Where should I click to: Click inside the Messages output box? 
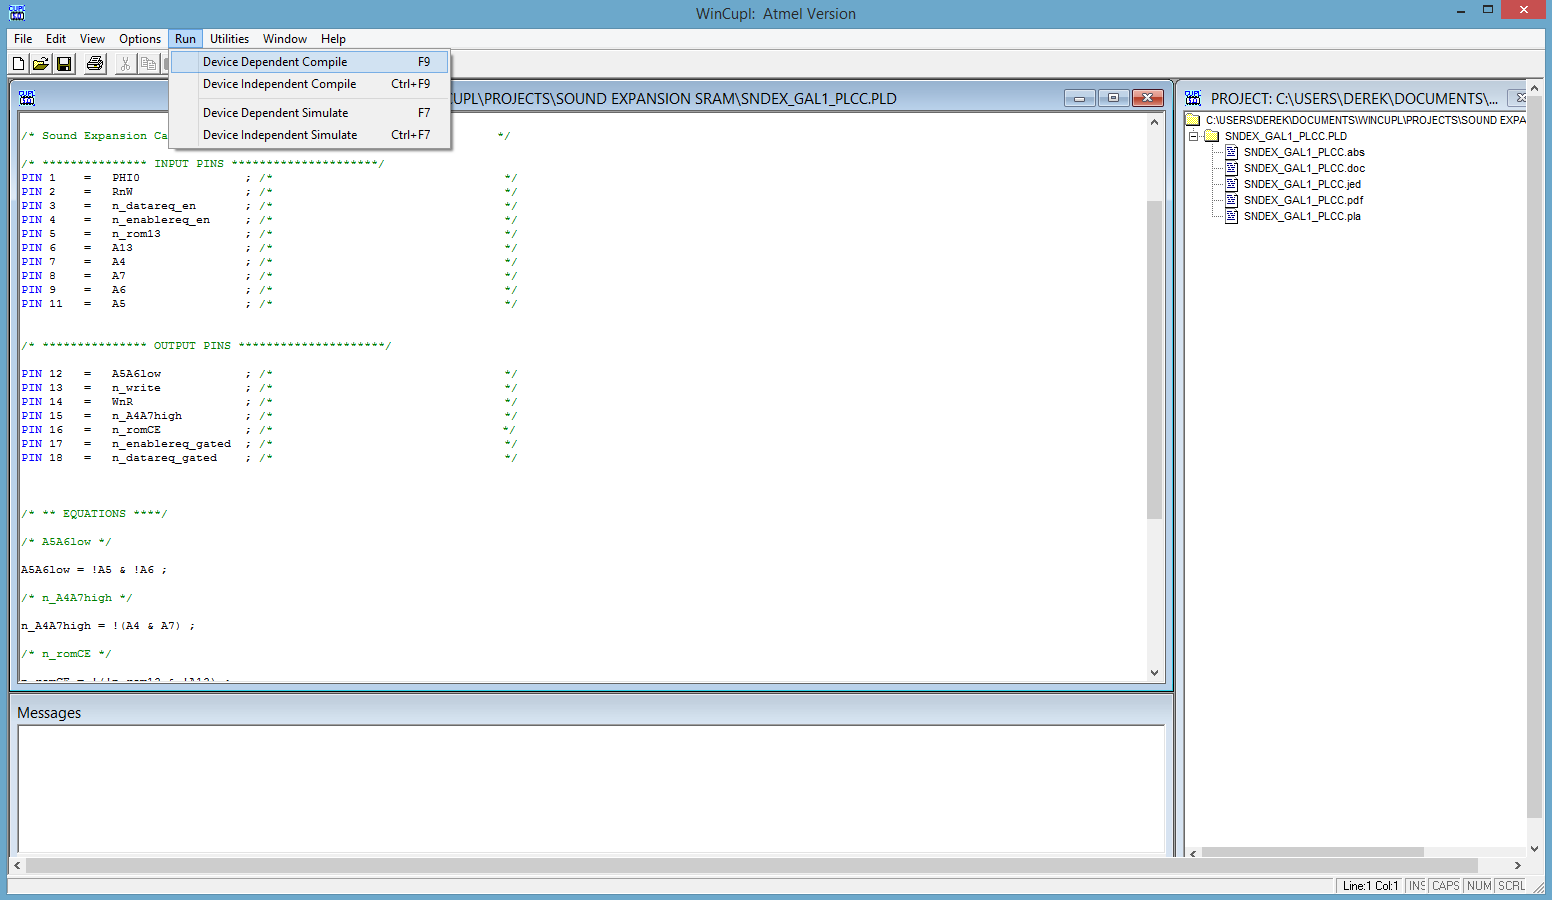pos(590,788)
